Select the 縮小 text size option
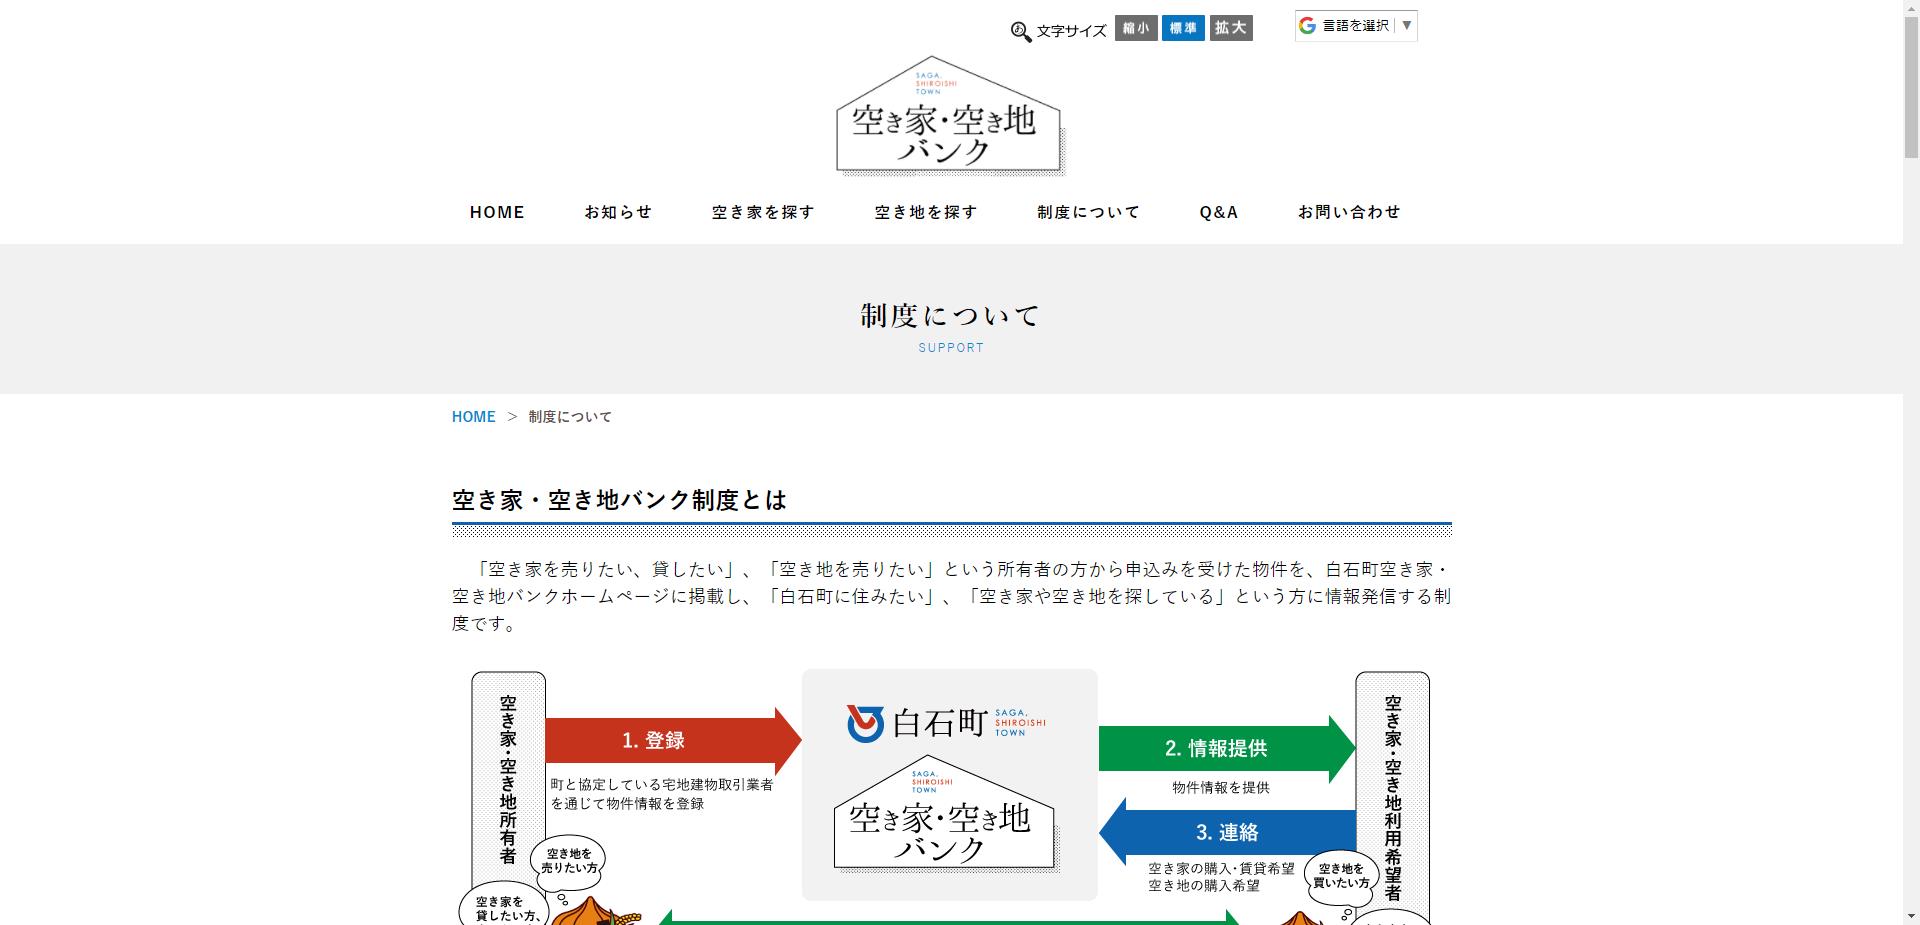The height and width of the screenshot is (925, 1920). [x=1136, y=28]
